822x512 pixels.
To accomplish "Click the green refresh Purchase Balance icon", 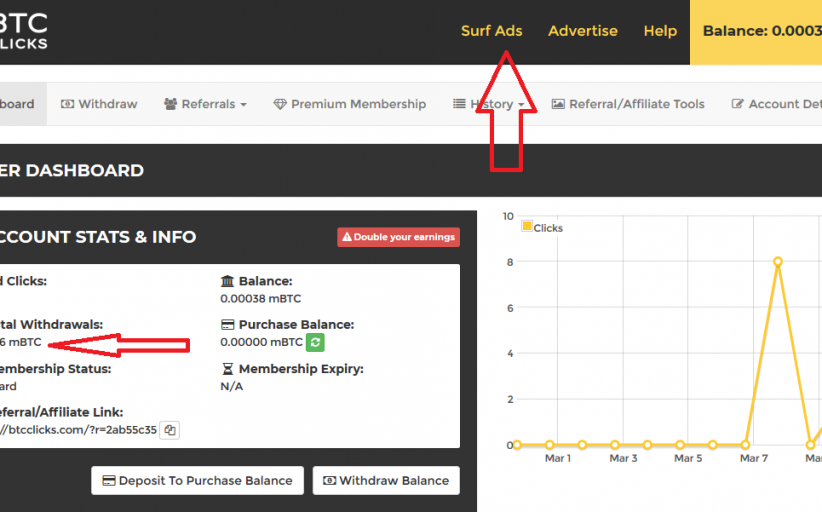I will [315, 342].
